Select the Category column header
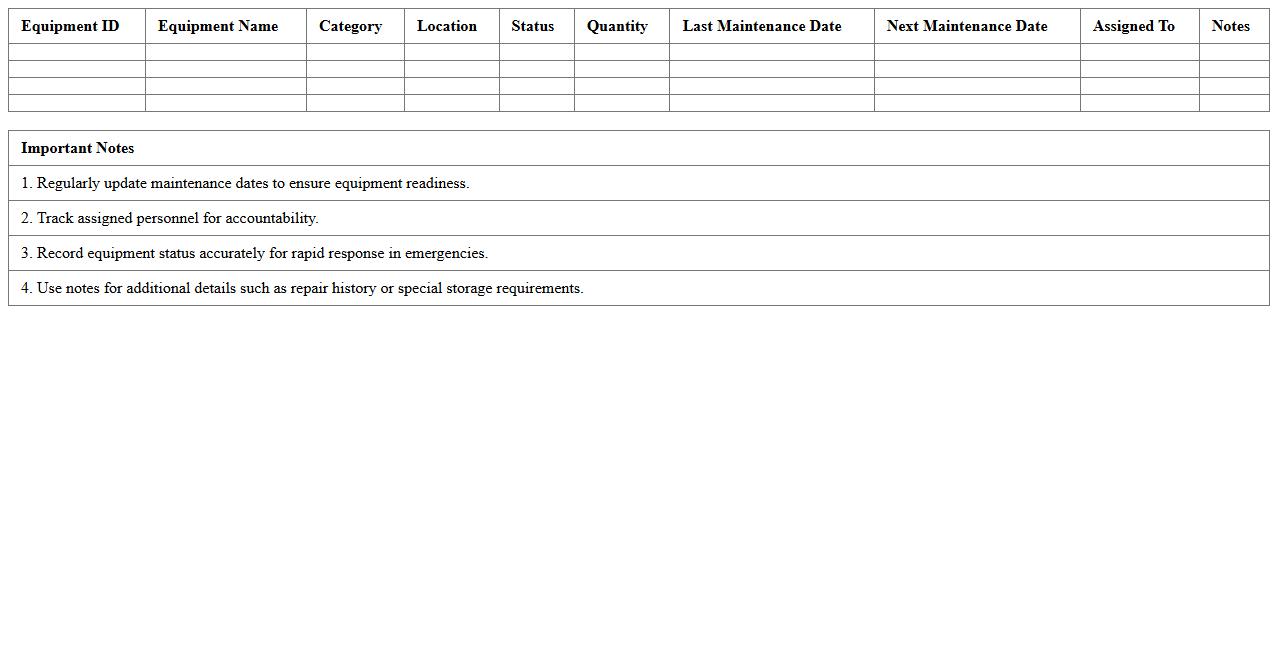This screenshot has width=1278, height=650. 351,26
